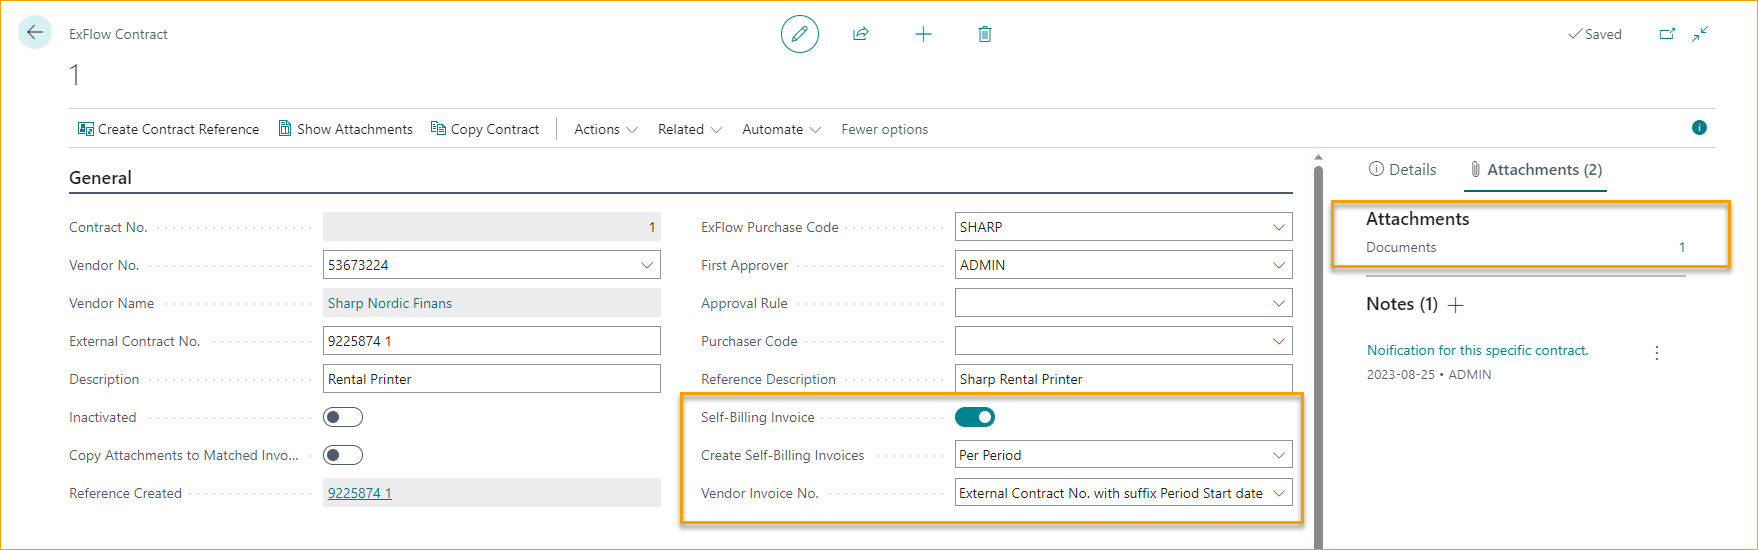Add a new note with the plus icon
The image size is (1758, 550).
click(x=1456, y=305)
